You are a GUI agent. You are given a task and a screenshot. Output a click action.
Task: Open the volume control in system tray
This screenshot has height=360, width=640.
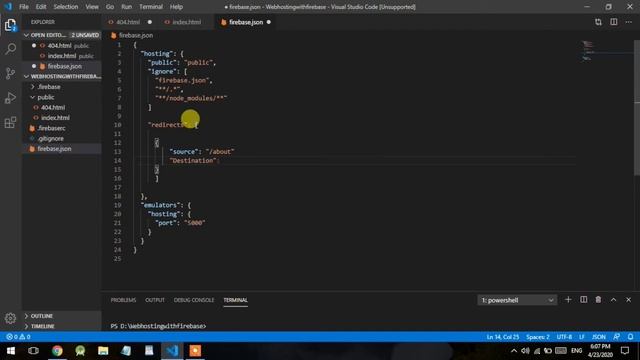click(x=525, y=351)
